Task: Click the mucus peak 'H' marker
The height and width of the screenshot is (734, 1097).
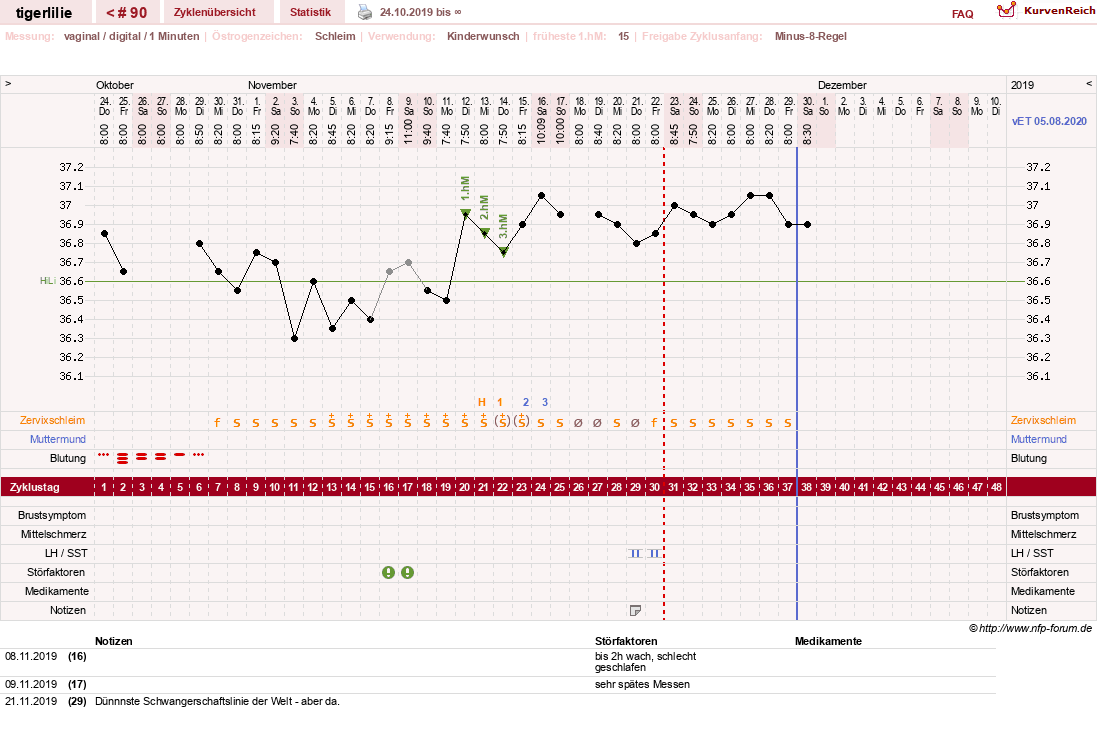Action: pyautogui.click(x=481, y=402)
